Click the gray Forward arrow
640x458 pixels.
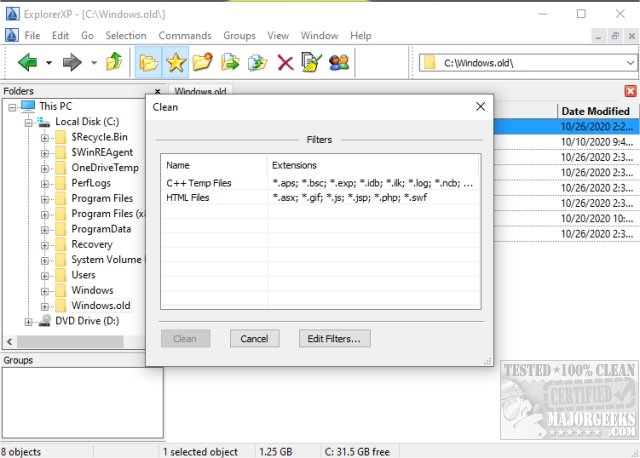[72, 63]
